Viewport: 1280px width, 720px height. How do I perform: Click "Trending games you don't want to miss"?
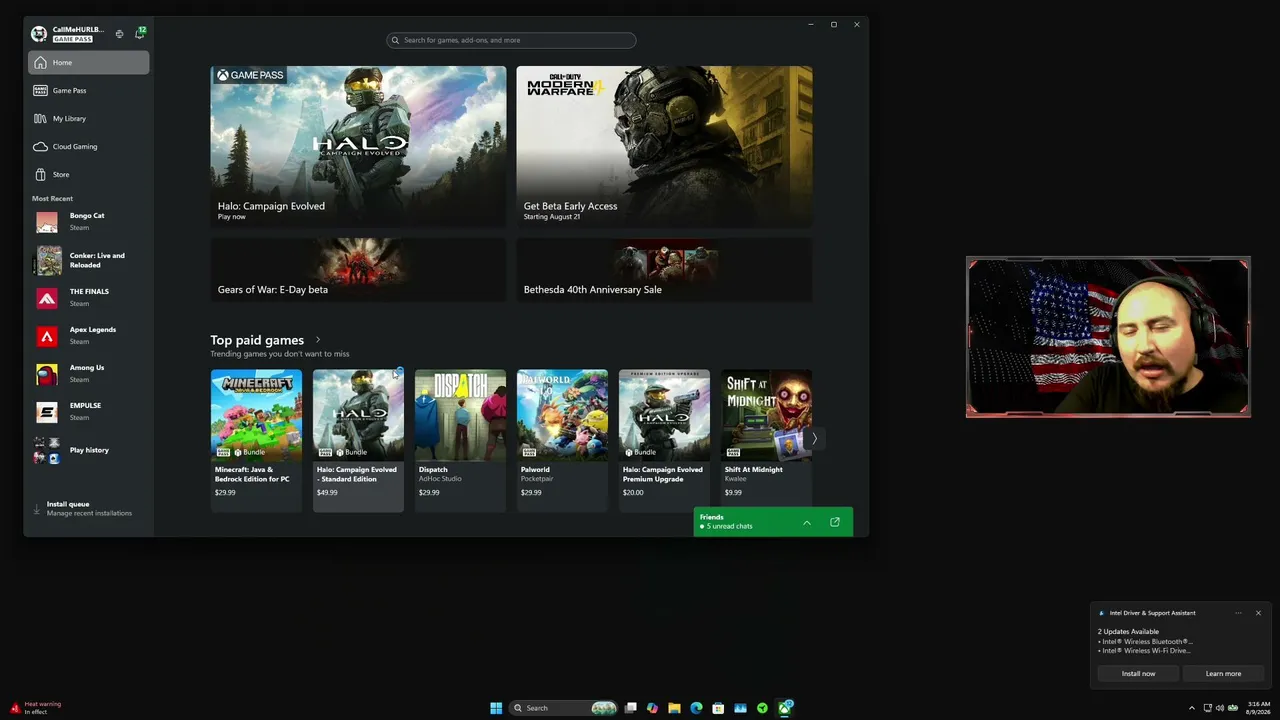[280, 354]
